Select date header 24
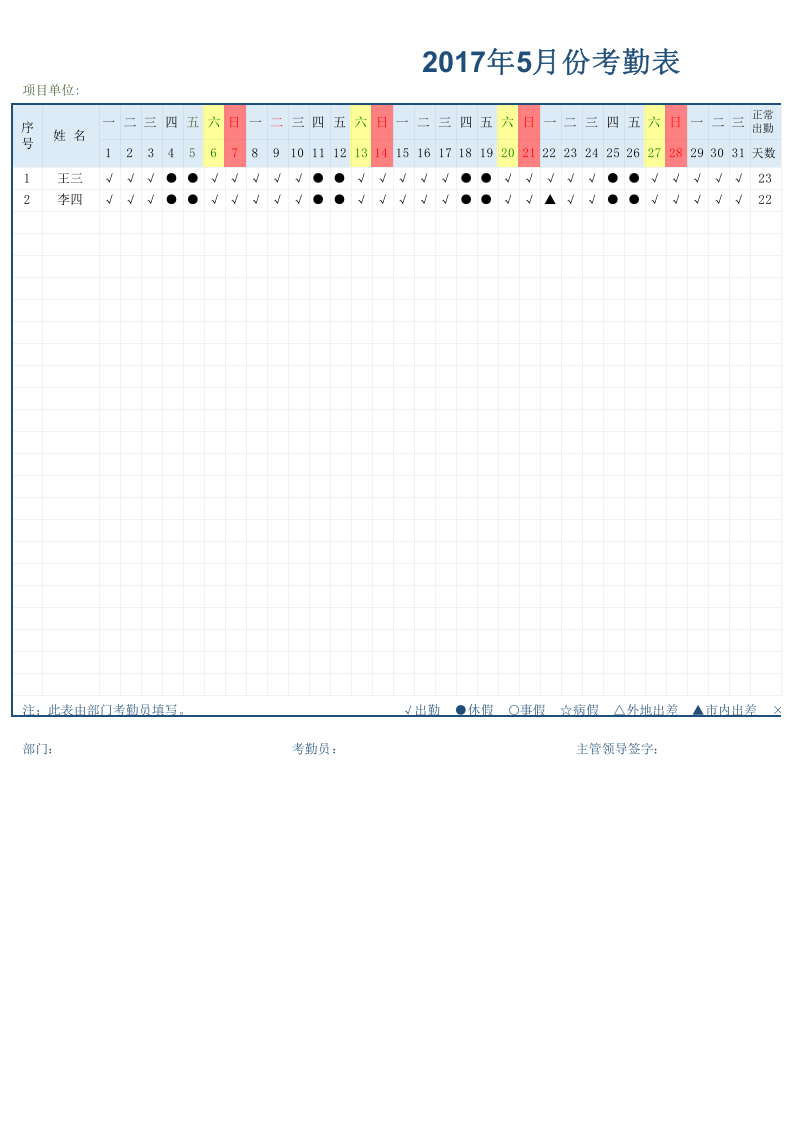This screenshot has height=1122, width=793. point(592,153)
